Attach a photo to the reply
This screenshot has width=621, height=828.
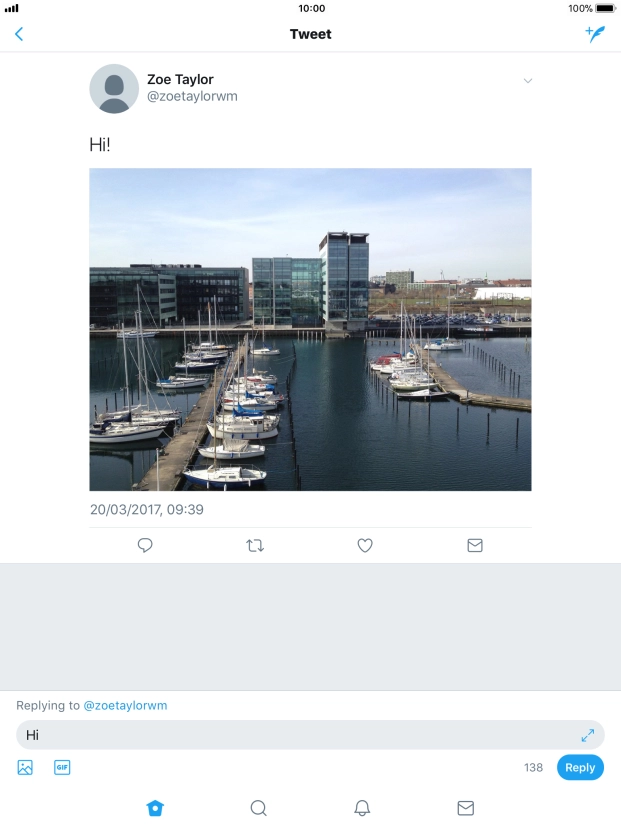click(x=25, y=767)
